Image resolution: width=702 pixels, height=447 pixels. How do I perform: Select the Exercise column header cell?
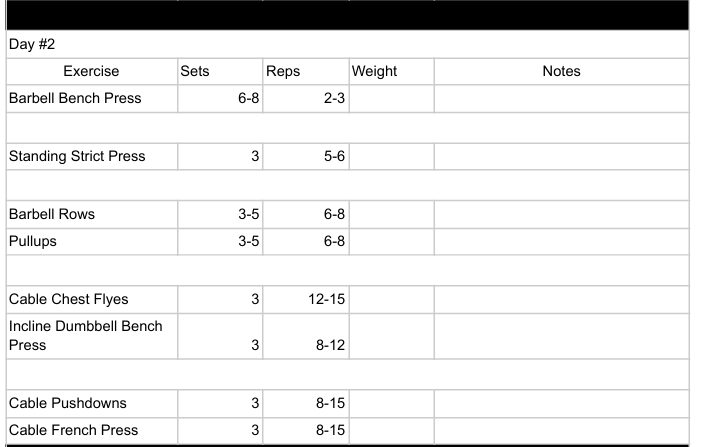91,71
